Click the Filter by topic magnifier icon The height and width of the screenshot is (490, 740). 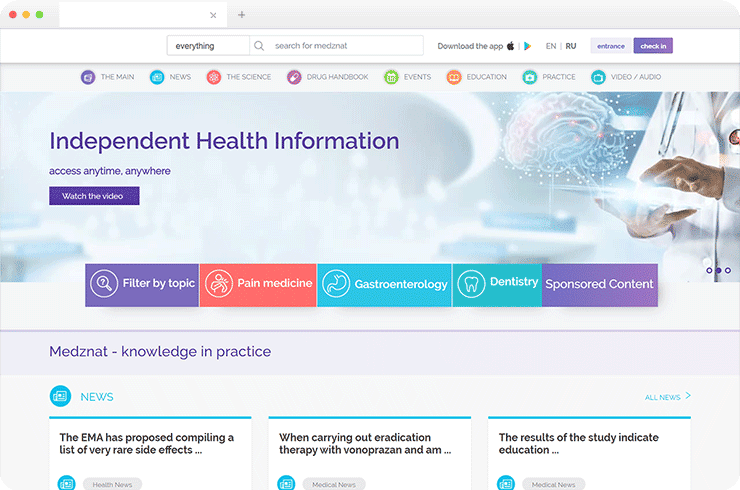[104, 283]
